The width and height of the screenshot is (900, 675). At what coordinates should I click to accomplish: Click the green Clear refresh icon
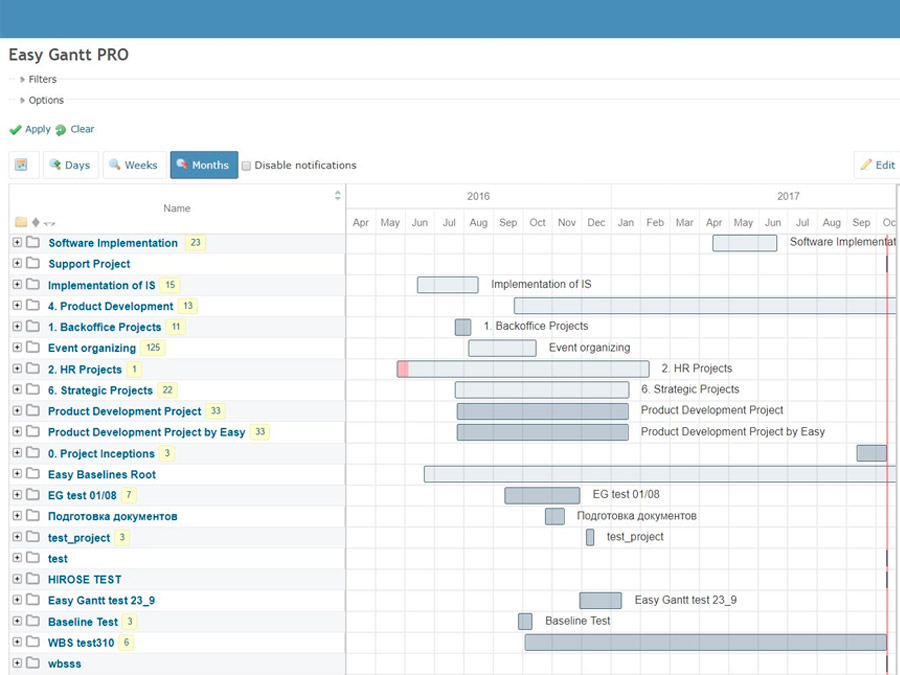click(60, 130)
